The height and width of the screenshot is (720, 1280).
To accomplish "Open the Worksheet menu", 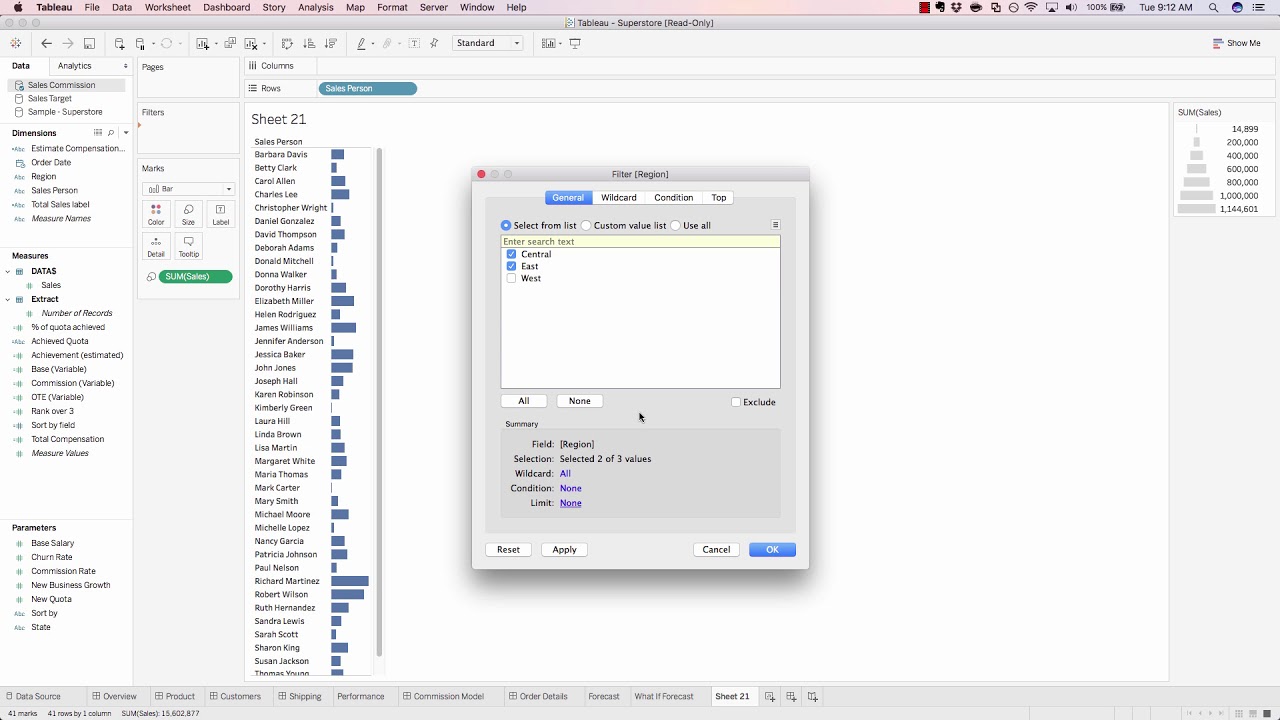I will 167,7.
